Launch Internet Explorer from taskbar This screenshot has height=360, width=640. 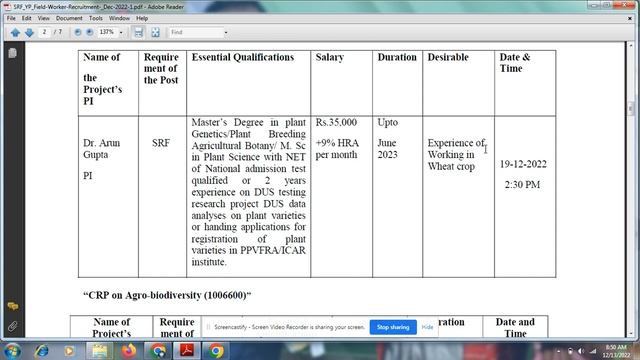[x=42, y=351]
